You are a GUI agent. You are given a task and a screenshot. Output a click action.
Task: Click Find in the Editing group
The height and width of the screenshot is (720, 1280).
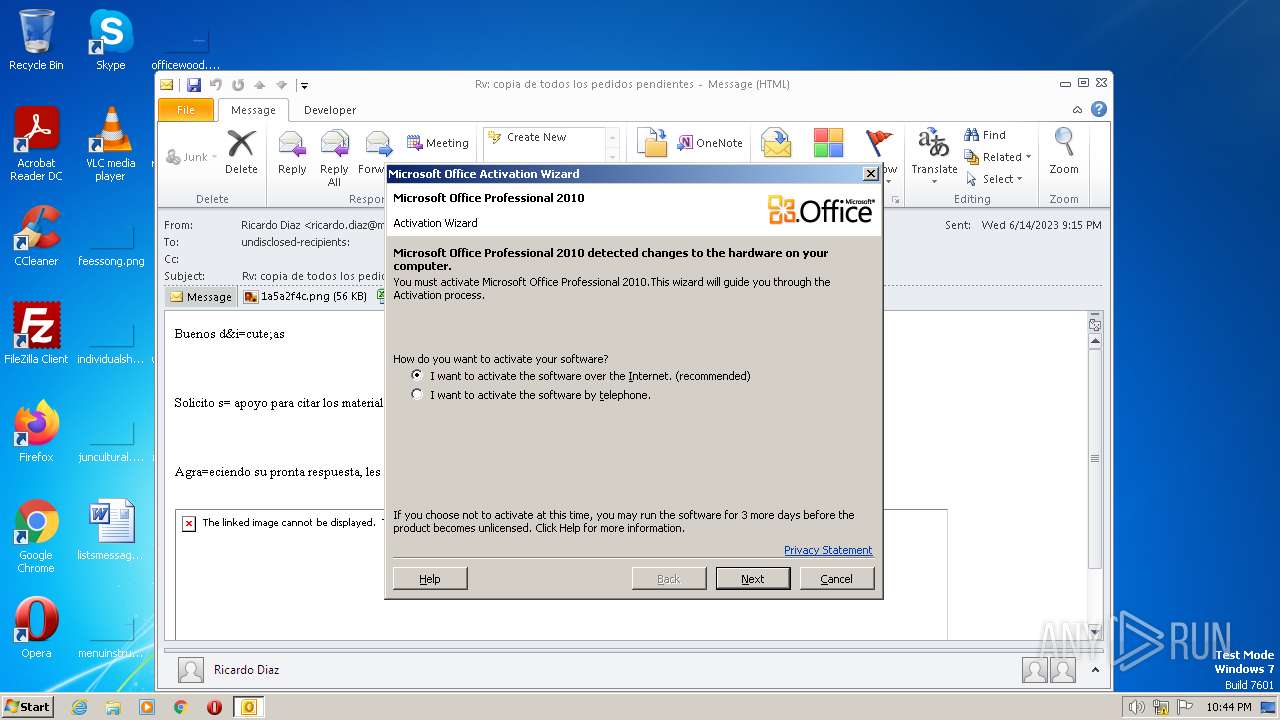pyautogui.click(x=985, y=135)
